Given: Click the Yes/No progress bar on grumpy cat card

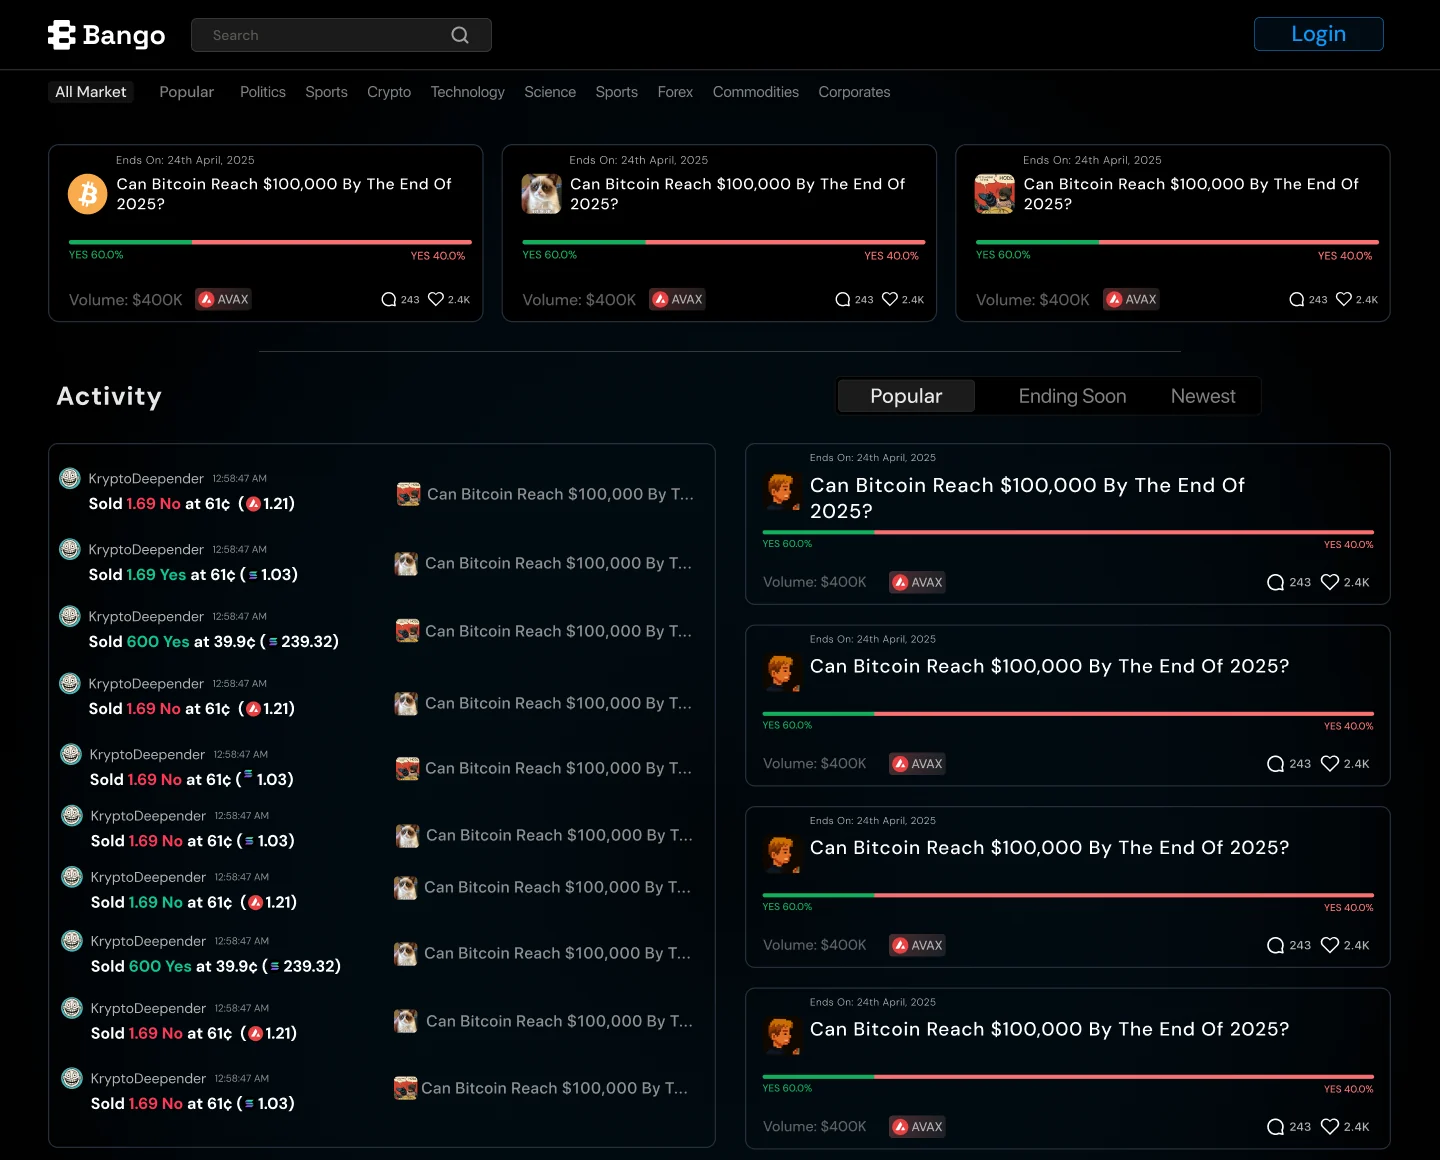Looking at the screenshot, I should [x=724, y=242].
